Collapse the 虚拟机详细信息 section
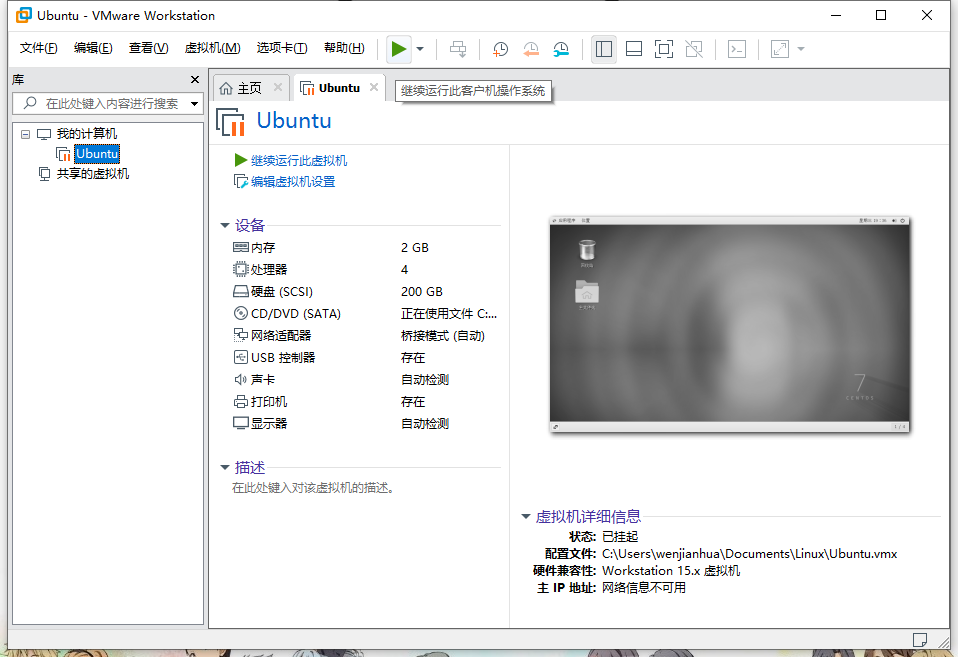This screenshot has width=958, height=657. click(525, 516)
